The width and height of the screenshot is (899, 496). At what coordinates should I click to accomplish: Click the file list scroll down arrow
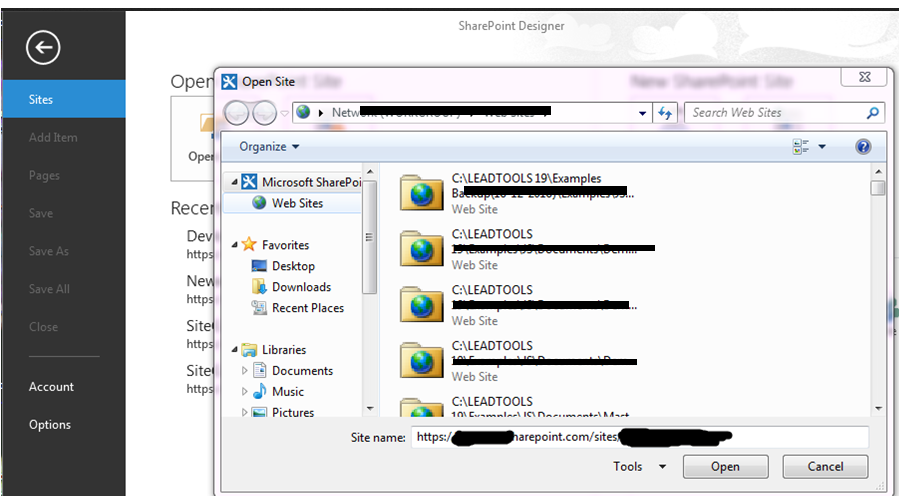coord(878,408)
